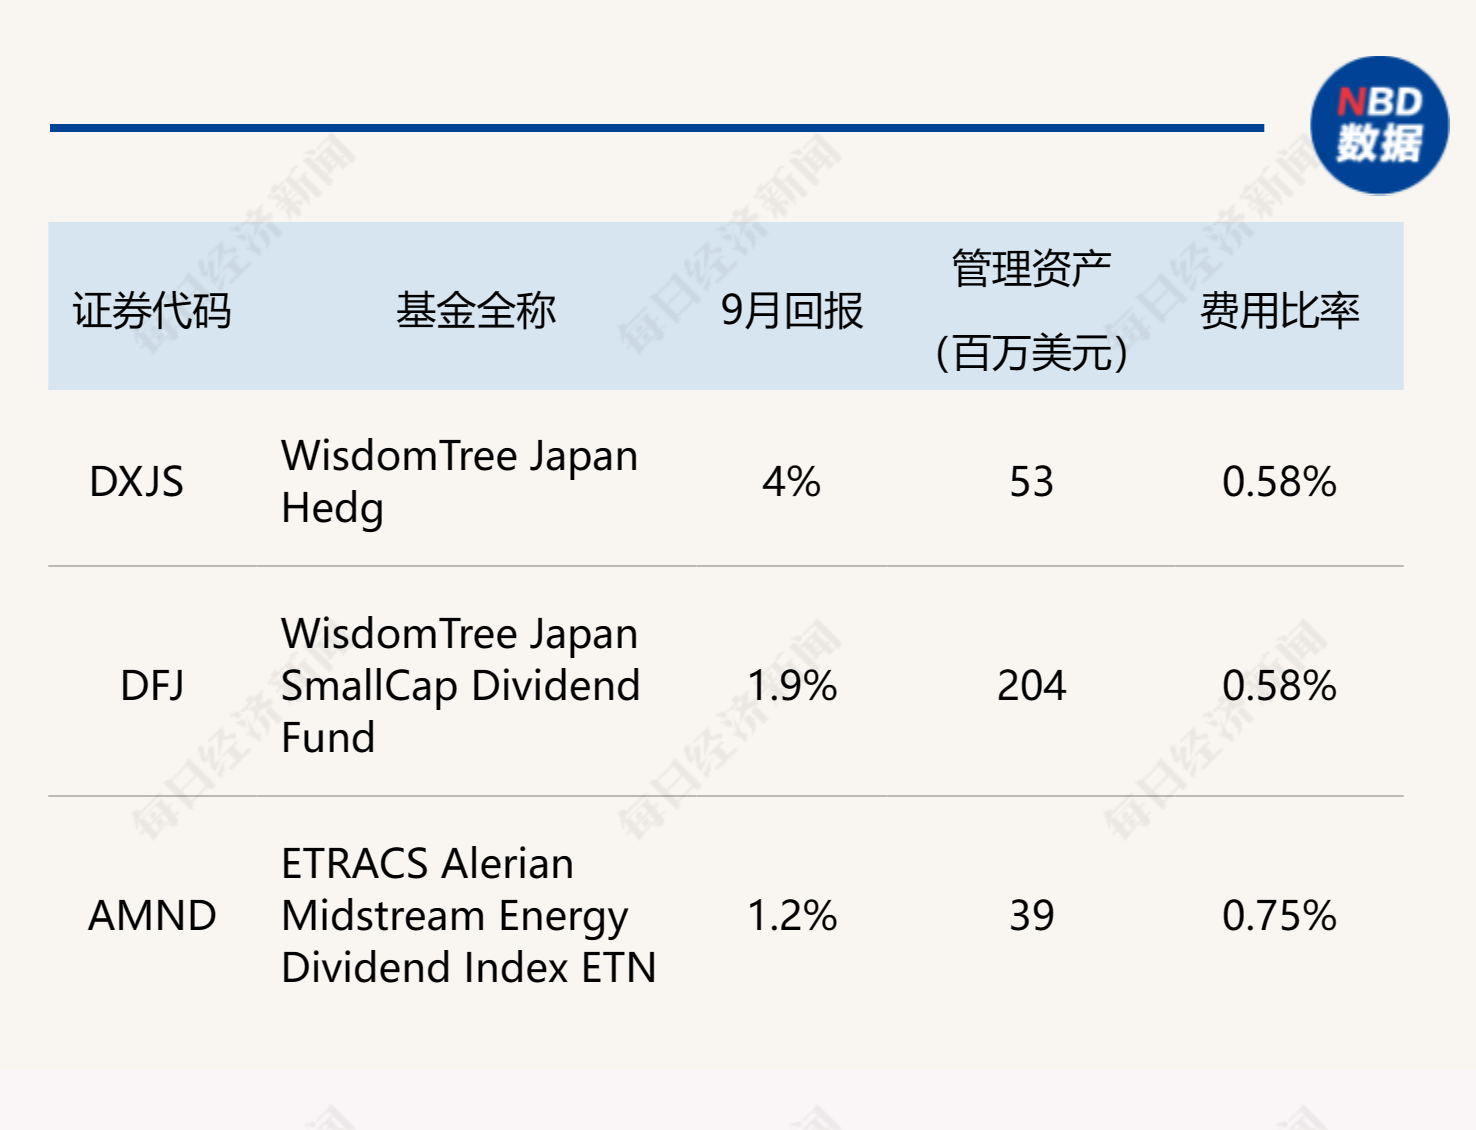Click the 53 assets value
1476x1130 pixels.
point(1031,482)
